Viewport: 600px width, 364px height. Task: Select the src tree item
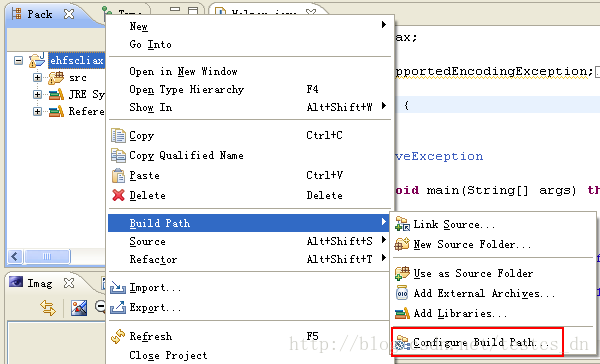(x=78, y=78)
